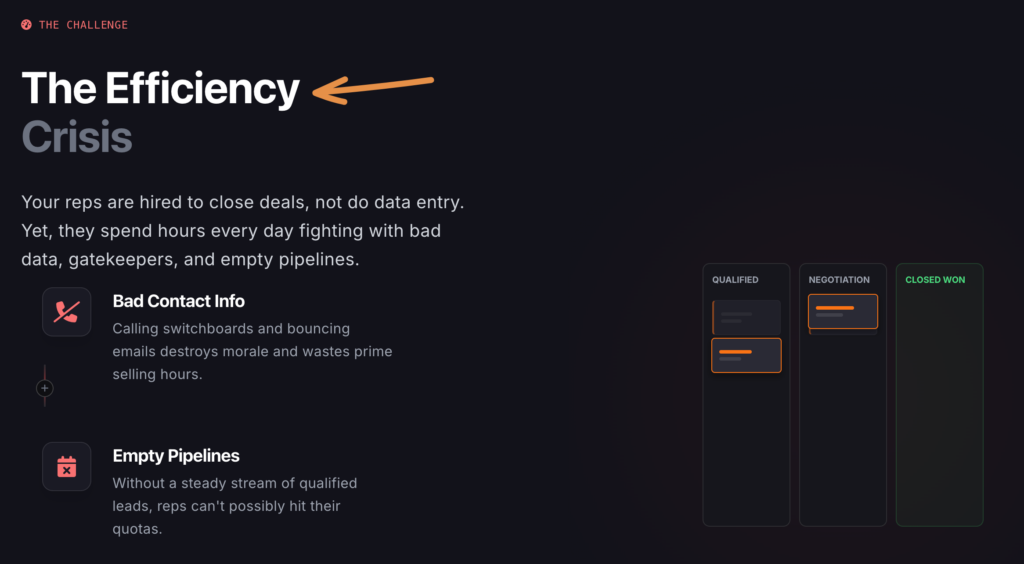Click the calendar with X icon
The image size is (1024, 564).
point(67,467)
